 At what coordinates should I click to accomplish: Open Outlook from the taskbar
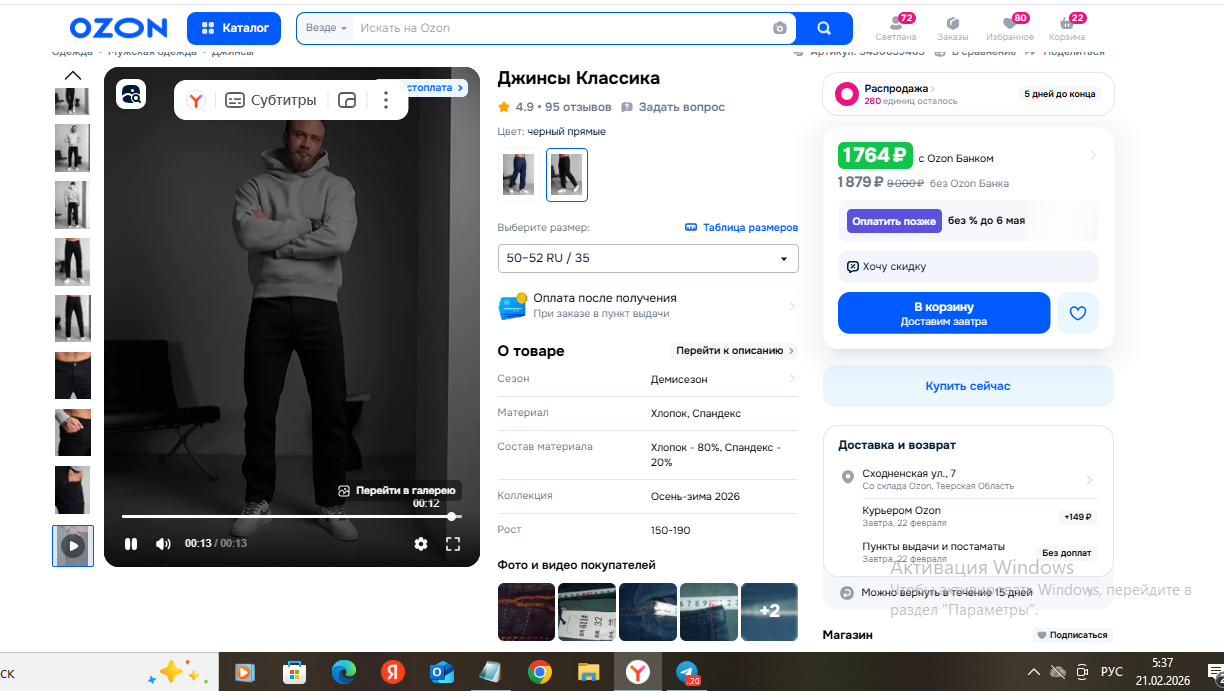[x=441, y=672]
